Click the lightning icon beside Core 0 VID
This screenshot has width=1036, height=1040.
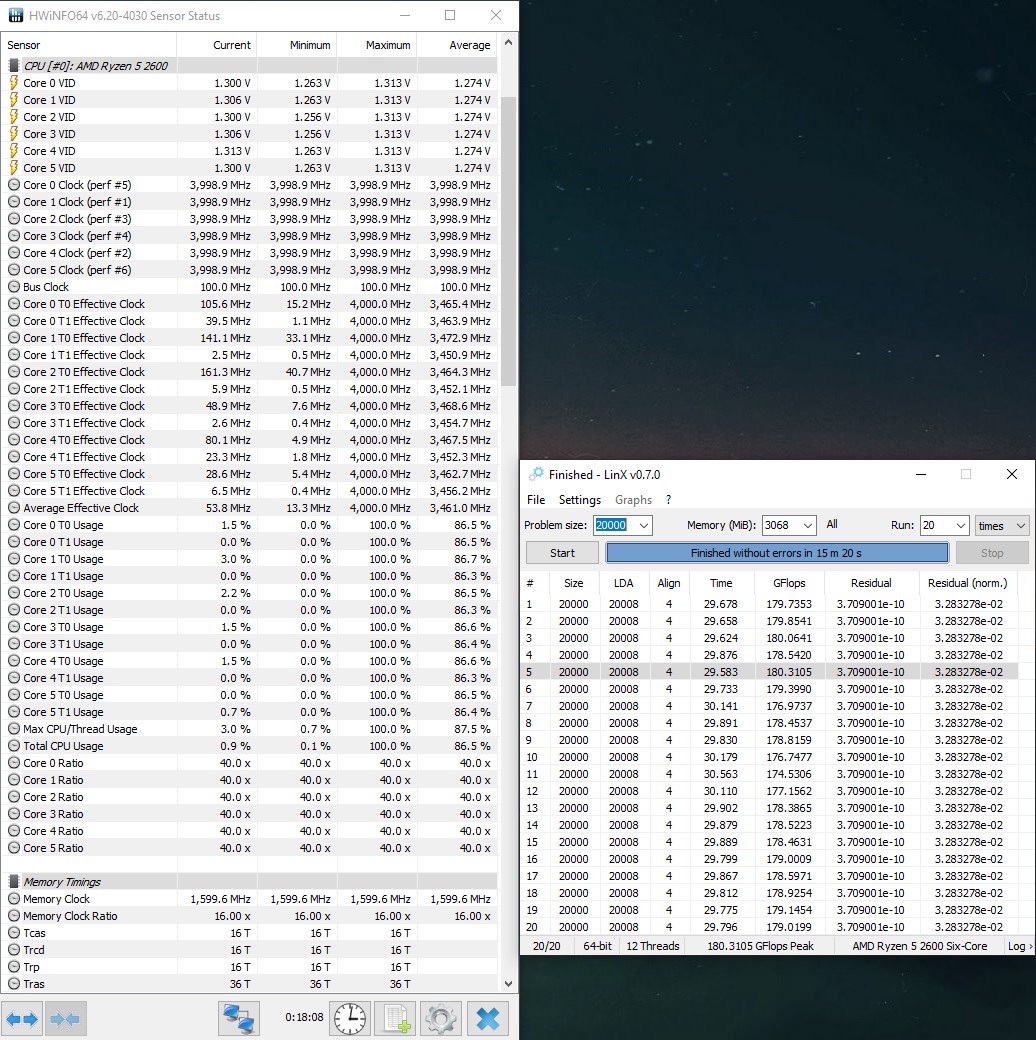pyautogui.click(x=13, y=83)
